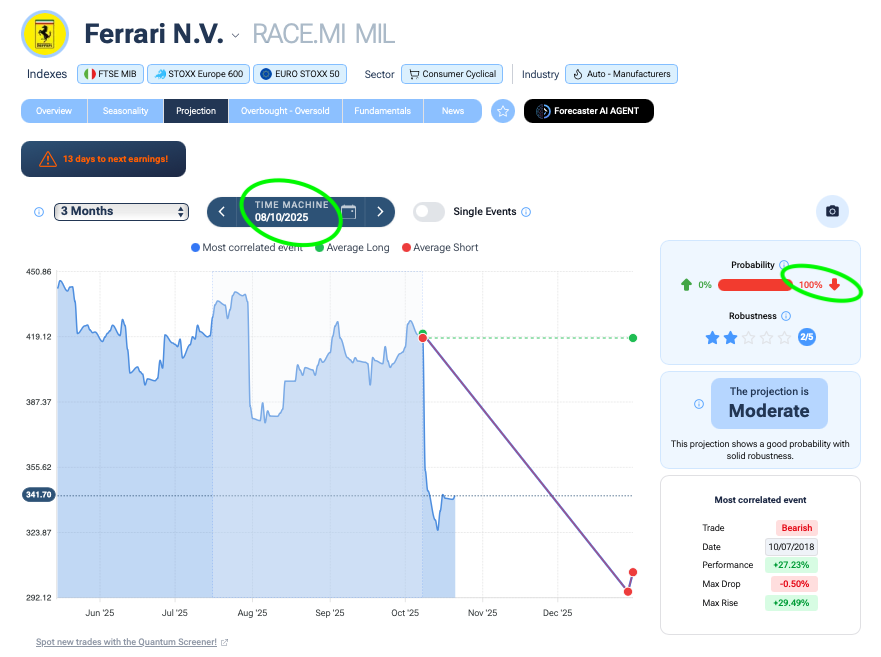Open the 3 Months period dropdown
Screen dimensions: 881x657
tap(121, 211)
